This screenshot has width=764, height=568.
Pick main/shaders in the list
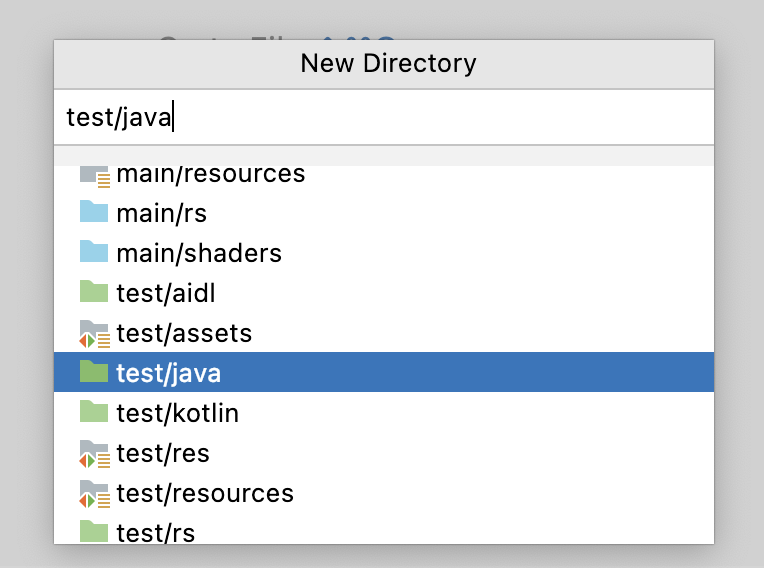(198, 253)
